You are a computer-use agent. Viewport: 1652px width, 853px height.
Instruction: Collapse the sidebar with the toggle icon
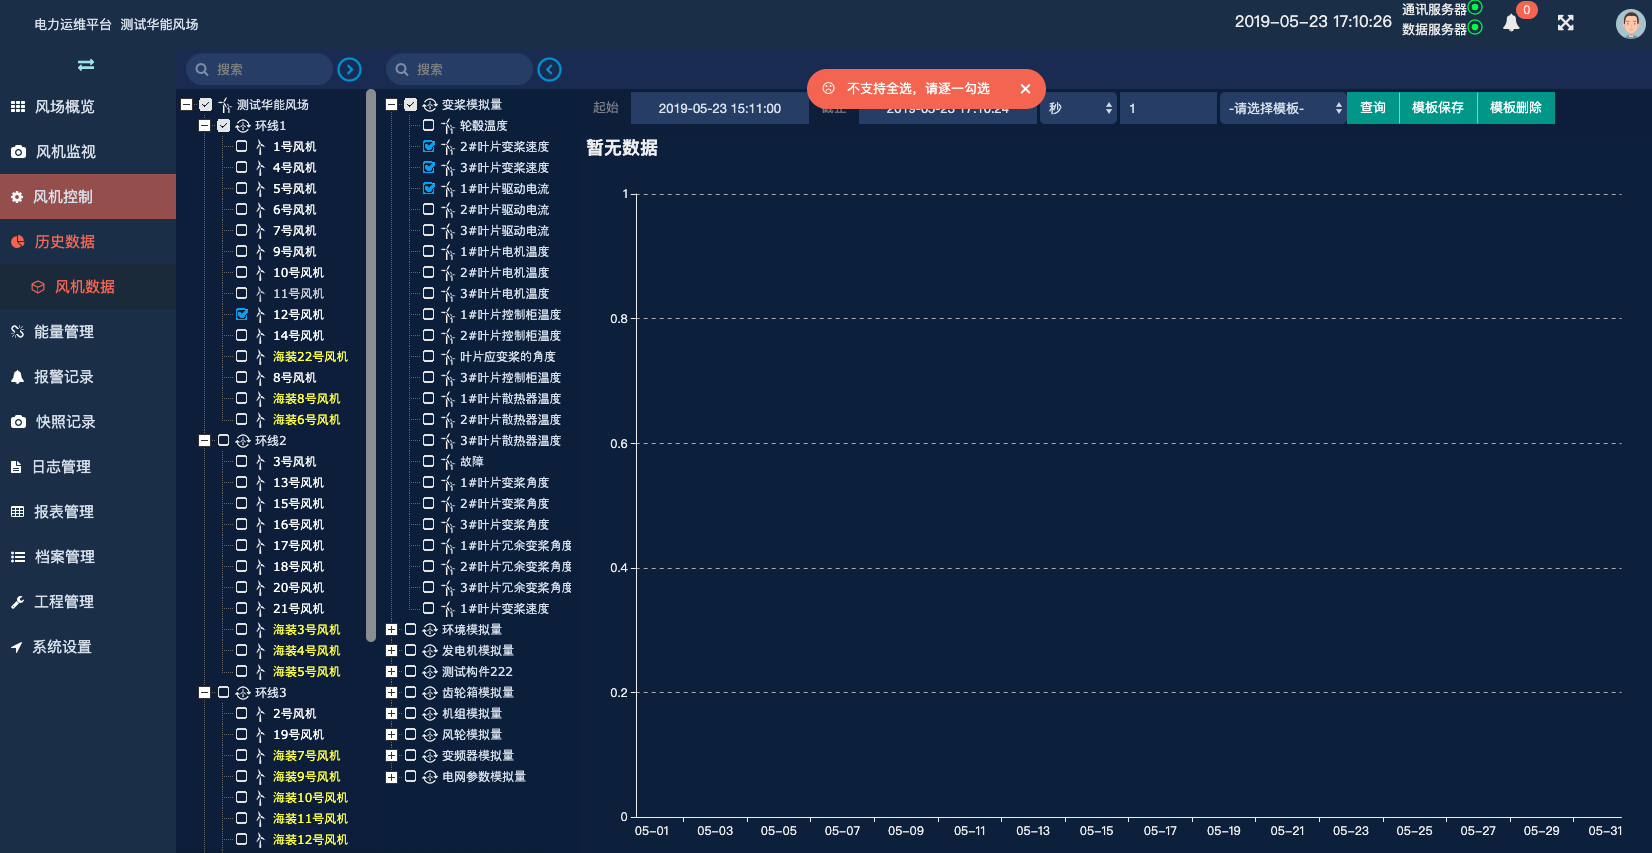click(x=86, y=65)
